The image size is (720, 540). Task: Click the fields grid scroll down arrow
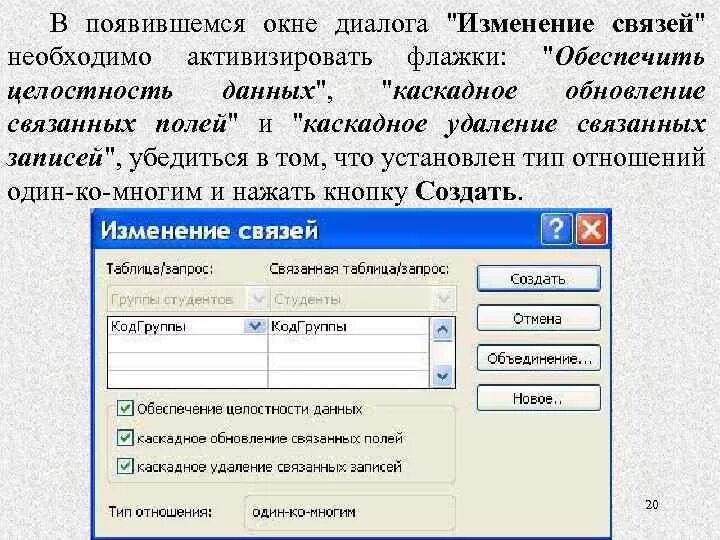[x=442, y=377]
